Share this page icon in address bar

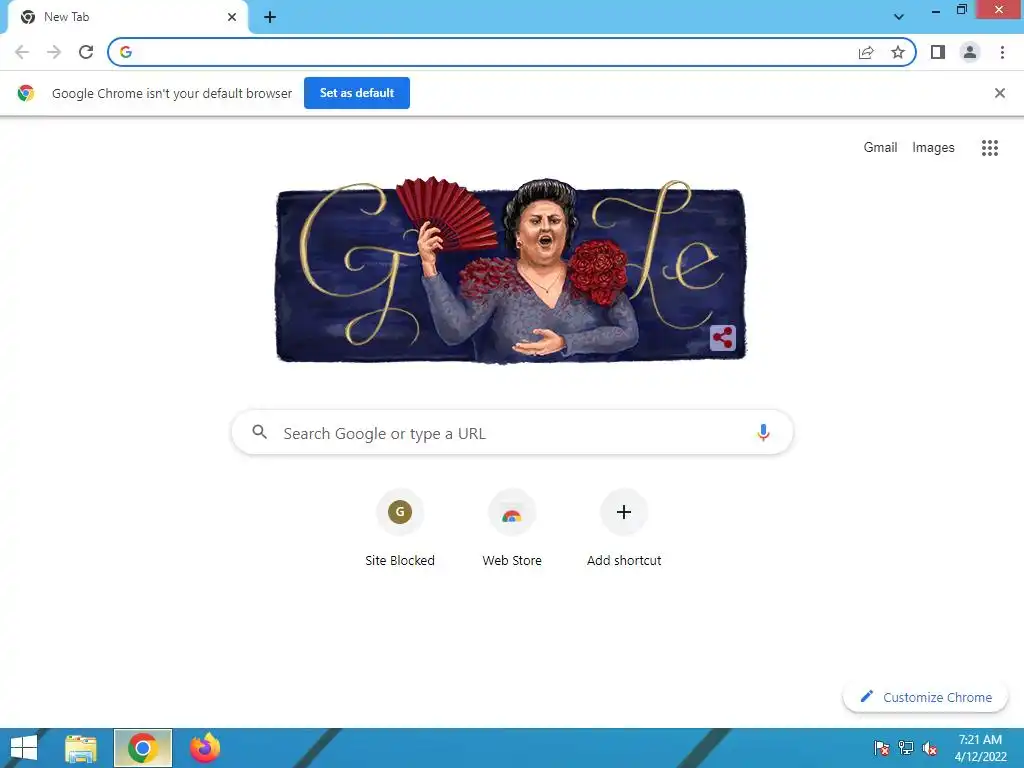coord(866,52)
